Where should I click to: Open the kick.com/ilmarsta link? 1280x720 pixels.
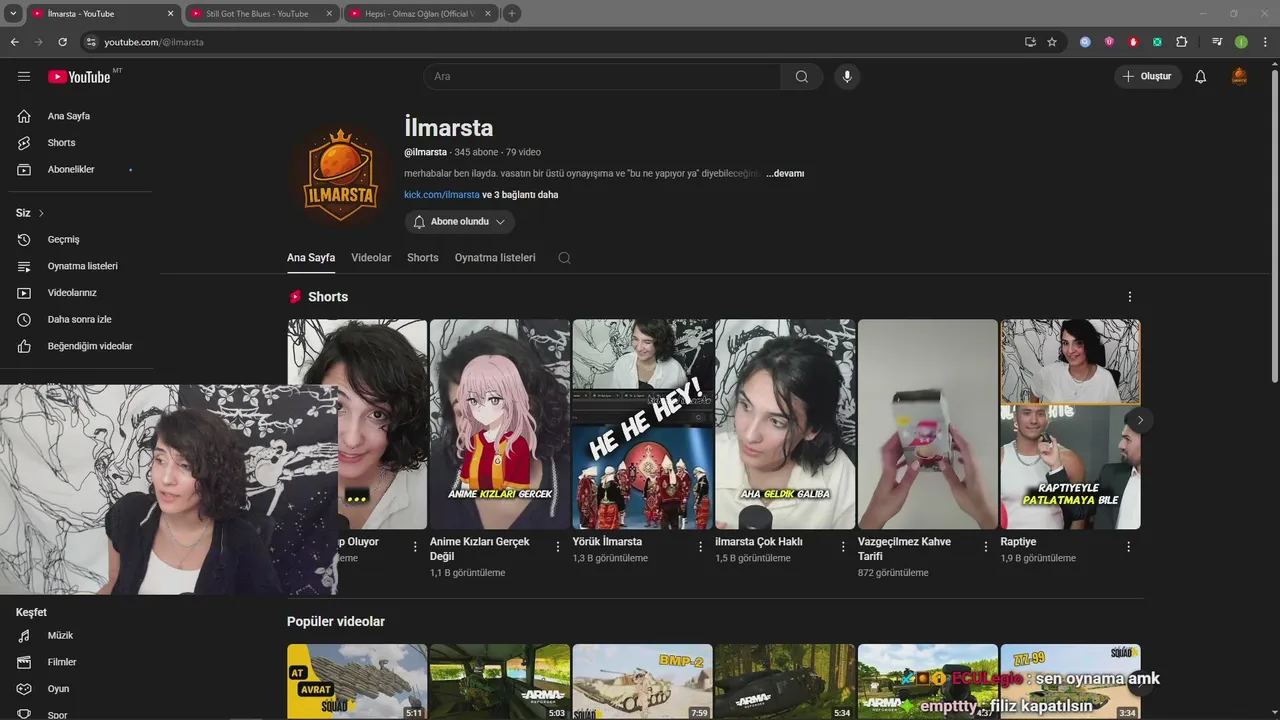442,195
